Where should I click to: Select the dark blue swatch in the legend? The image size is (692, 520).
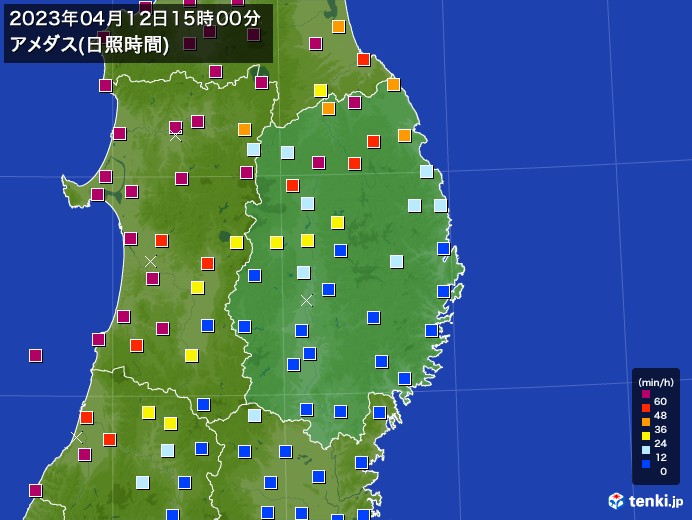[x=646, y=464]
